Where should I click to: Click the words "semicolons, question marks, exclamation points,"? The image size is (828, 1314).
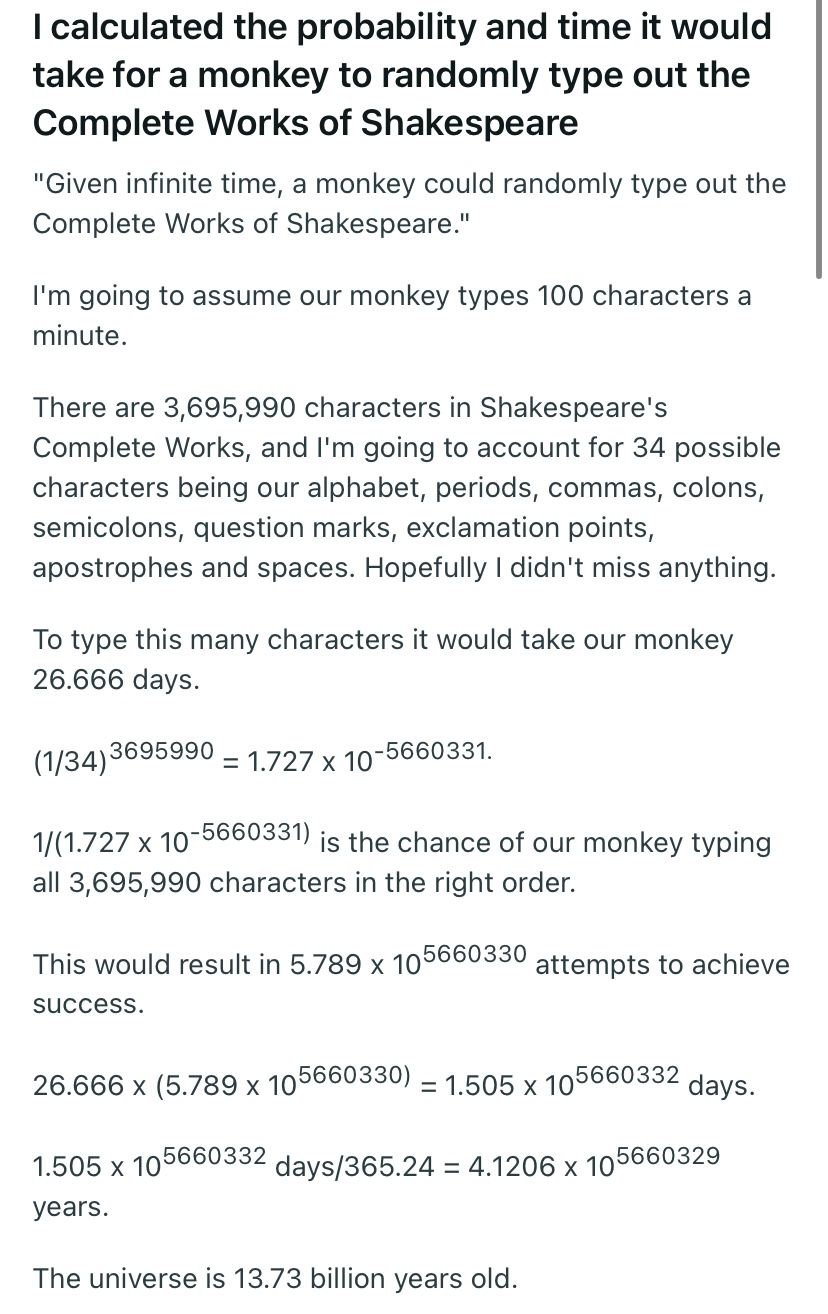point(343,527)
